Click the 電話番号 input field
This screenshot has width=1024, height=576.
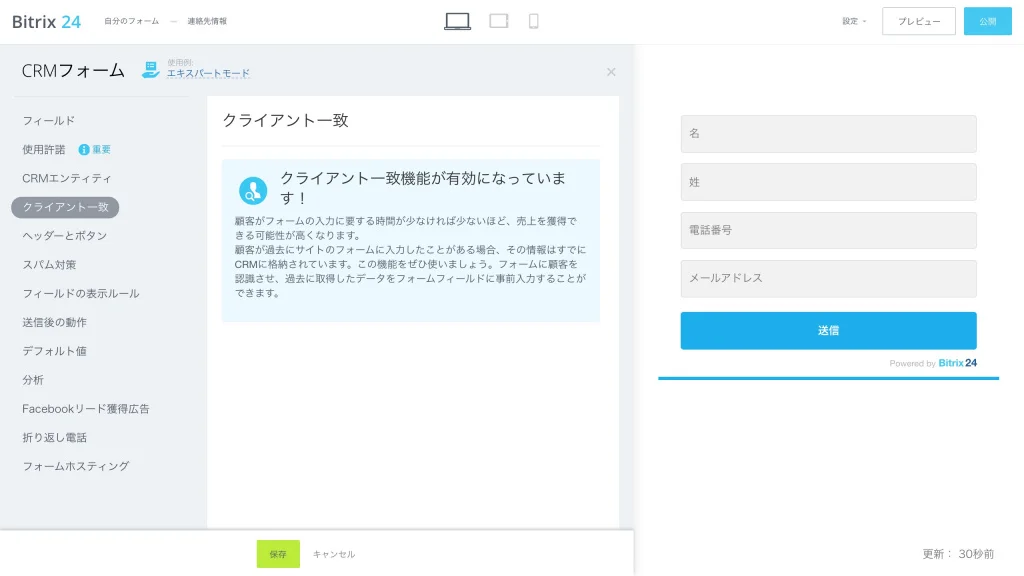coord(828,231)
